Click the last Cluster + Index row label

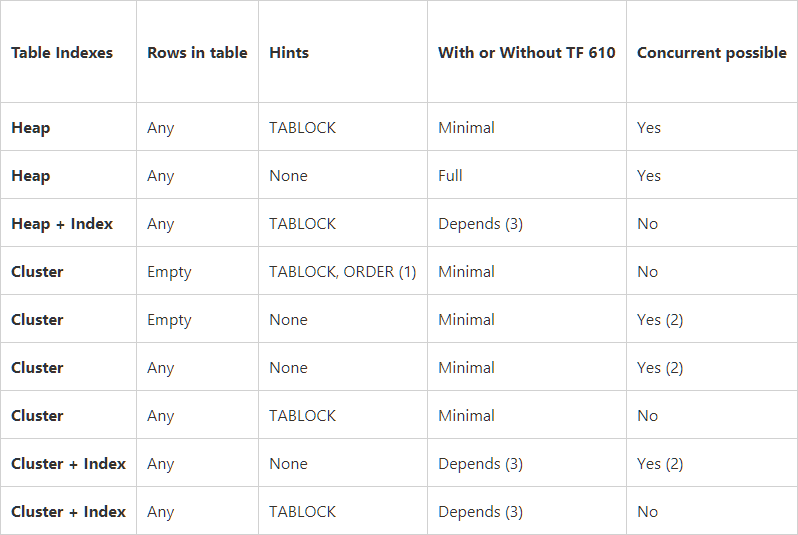68,512
